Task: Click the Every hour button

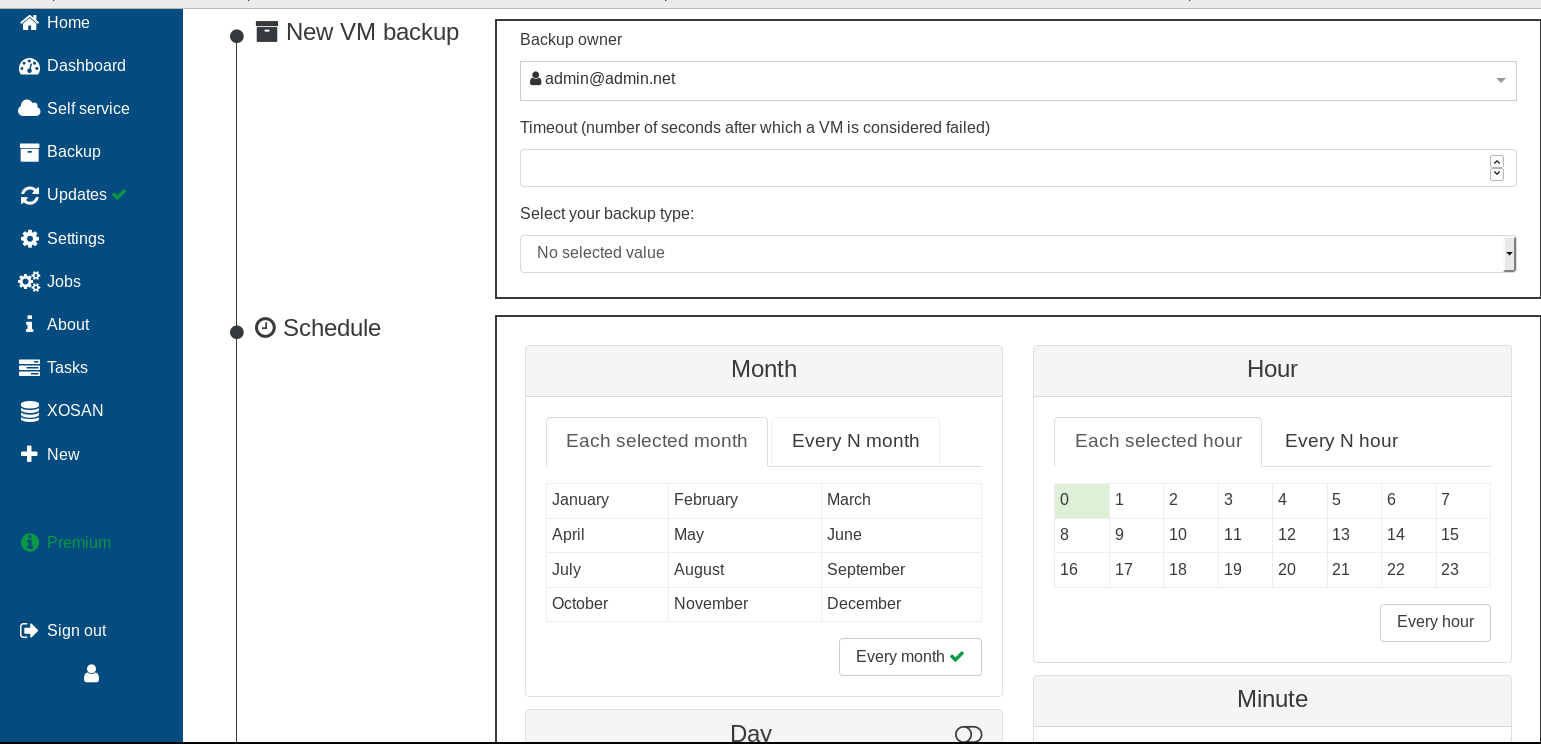Action: tap(1435, 623)
